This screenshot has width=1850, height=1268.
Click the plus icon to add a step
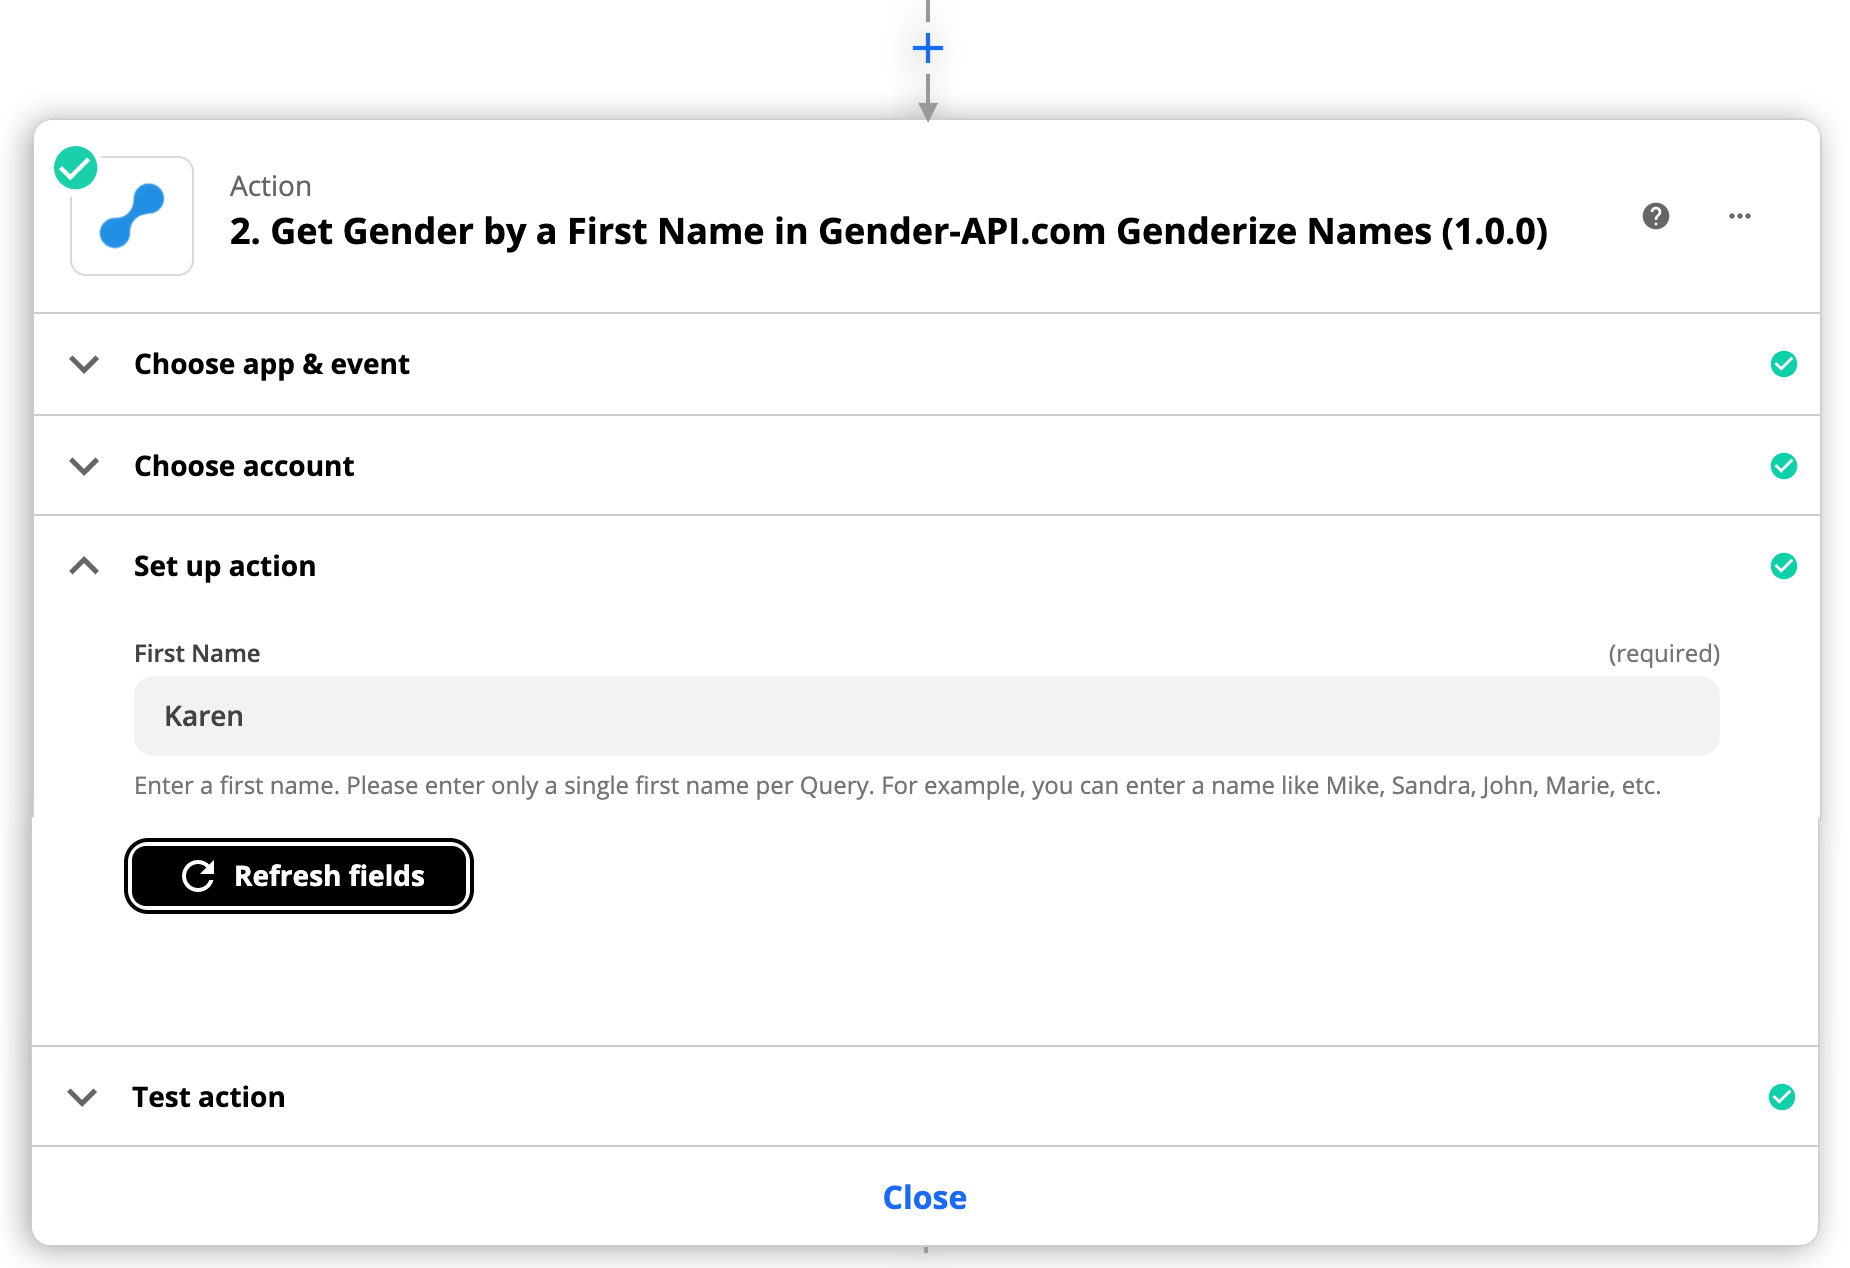pyautogui.click(x=927, y=46)
